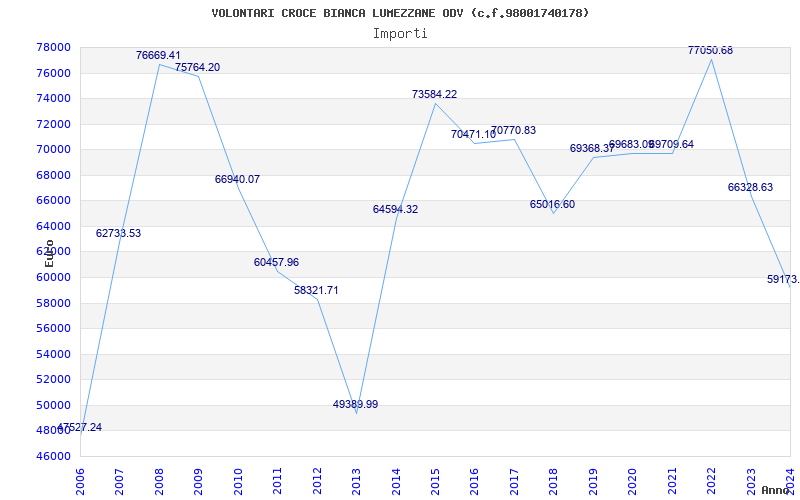Click the 2006 x-axis year label

pyautogui.click(x=80, y=482)
